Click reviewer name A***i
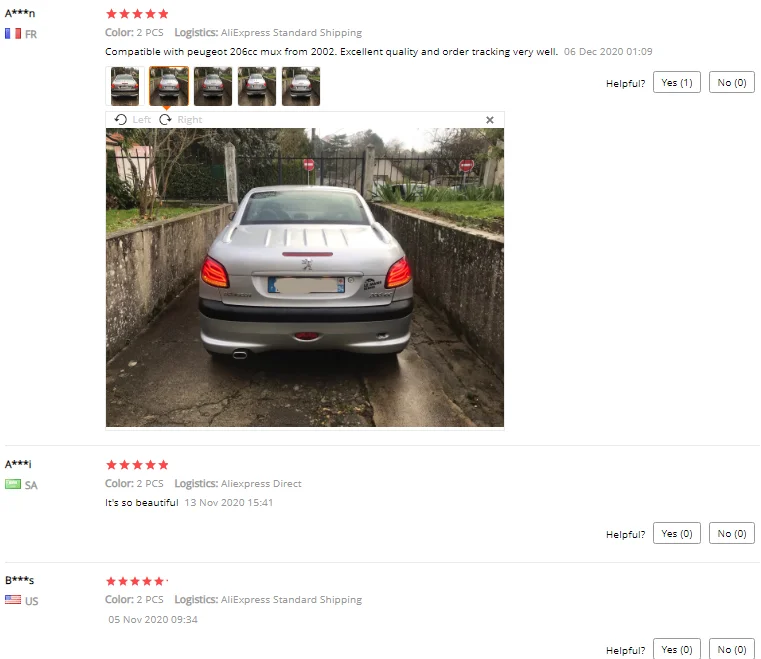 point(18,464)
